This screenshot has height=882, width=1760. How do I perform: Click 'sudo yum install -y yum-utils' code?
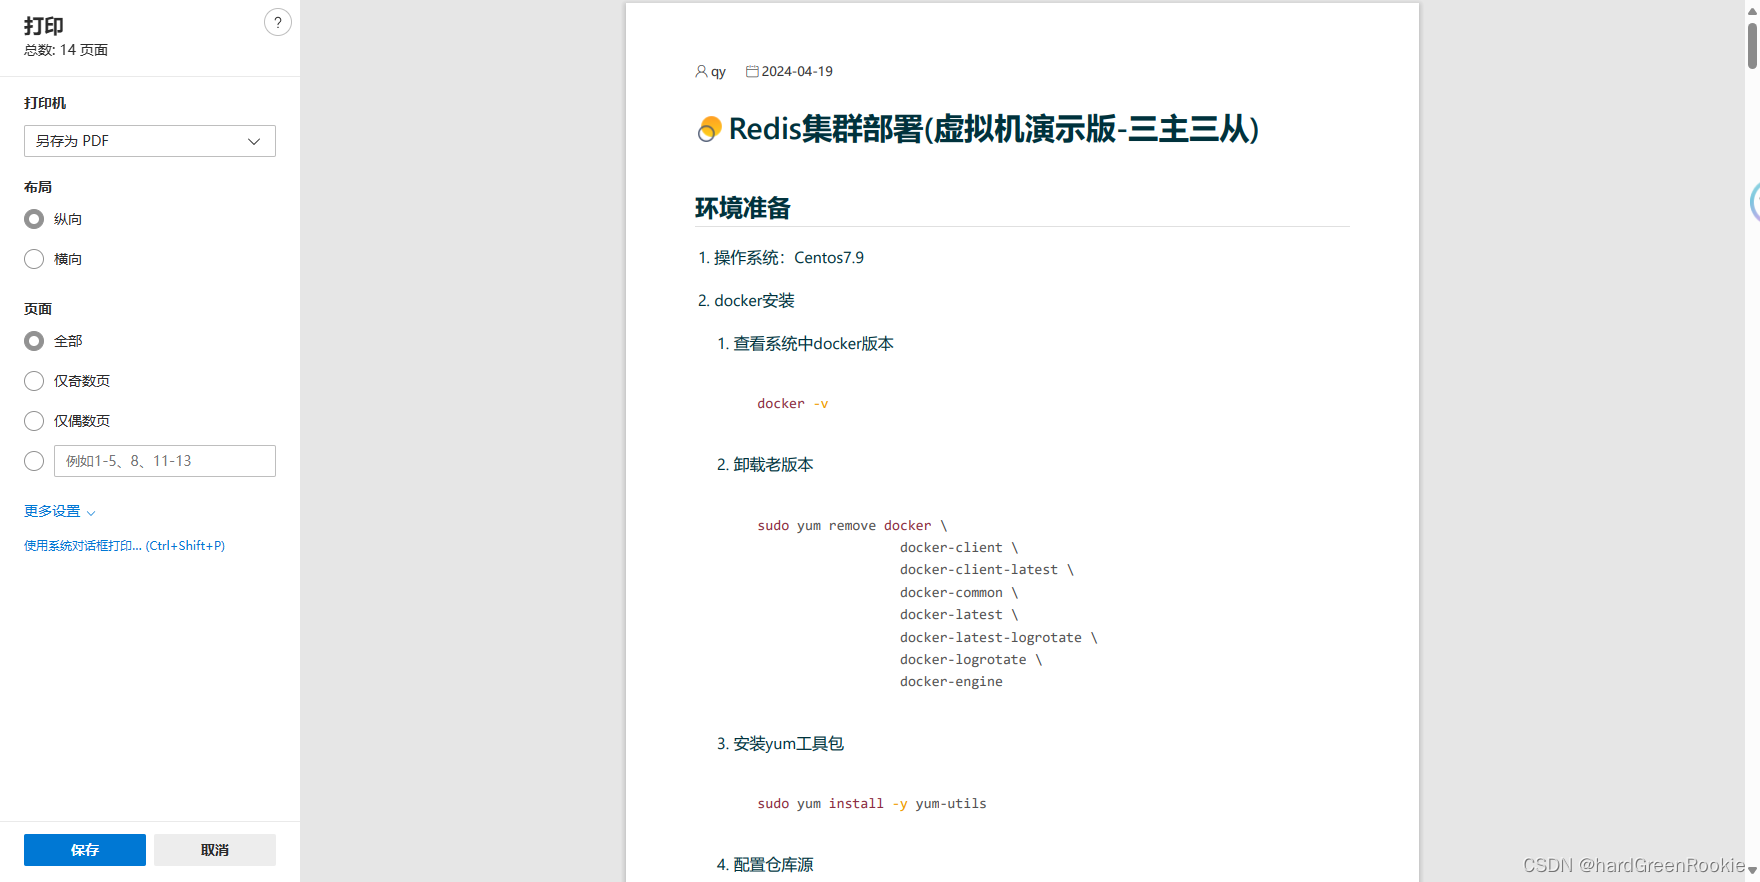click(872, 803)
